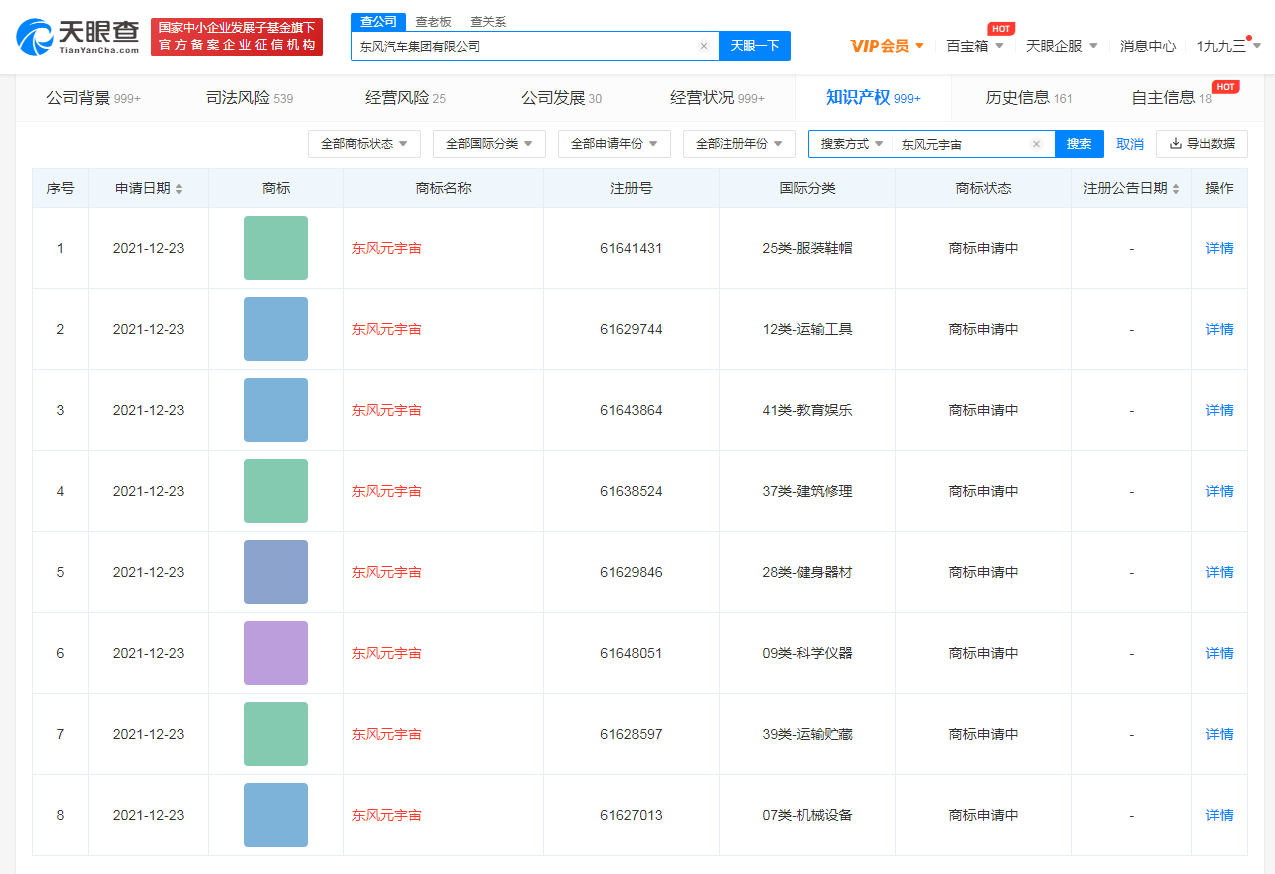This screenshot has width=1275, height=874.
Task: Open the 经营风险 tab
Action: coord(405,98)
